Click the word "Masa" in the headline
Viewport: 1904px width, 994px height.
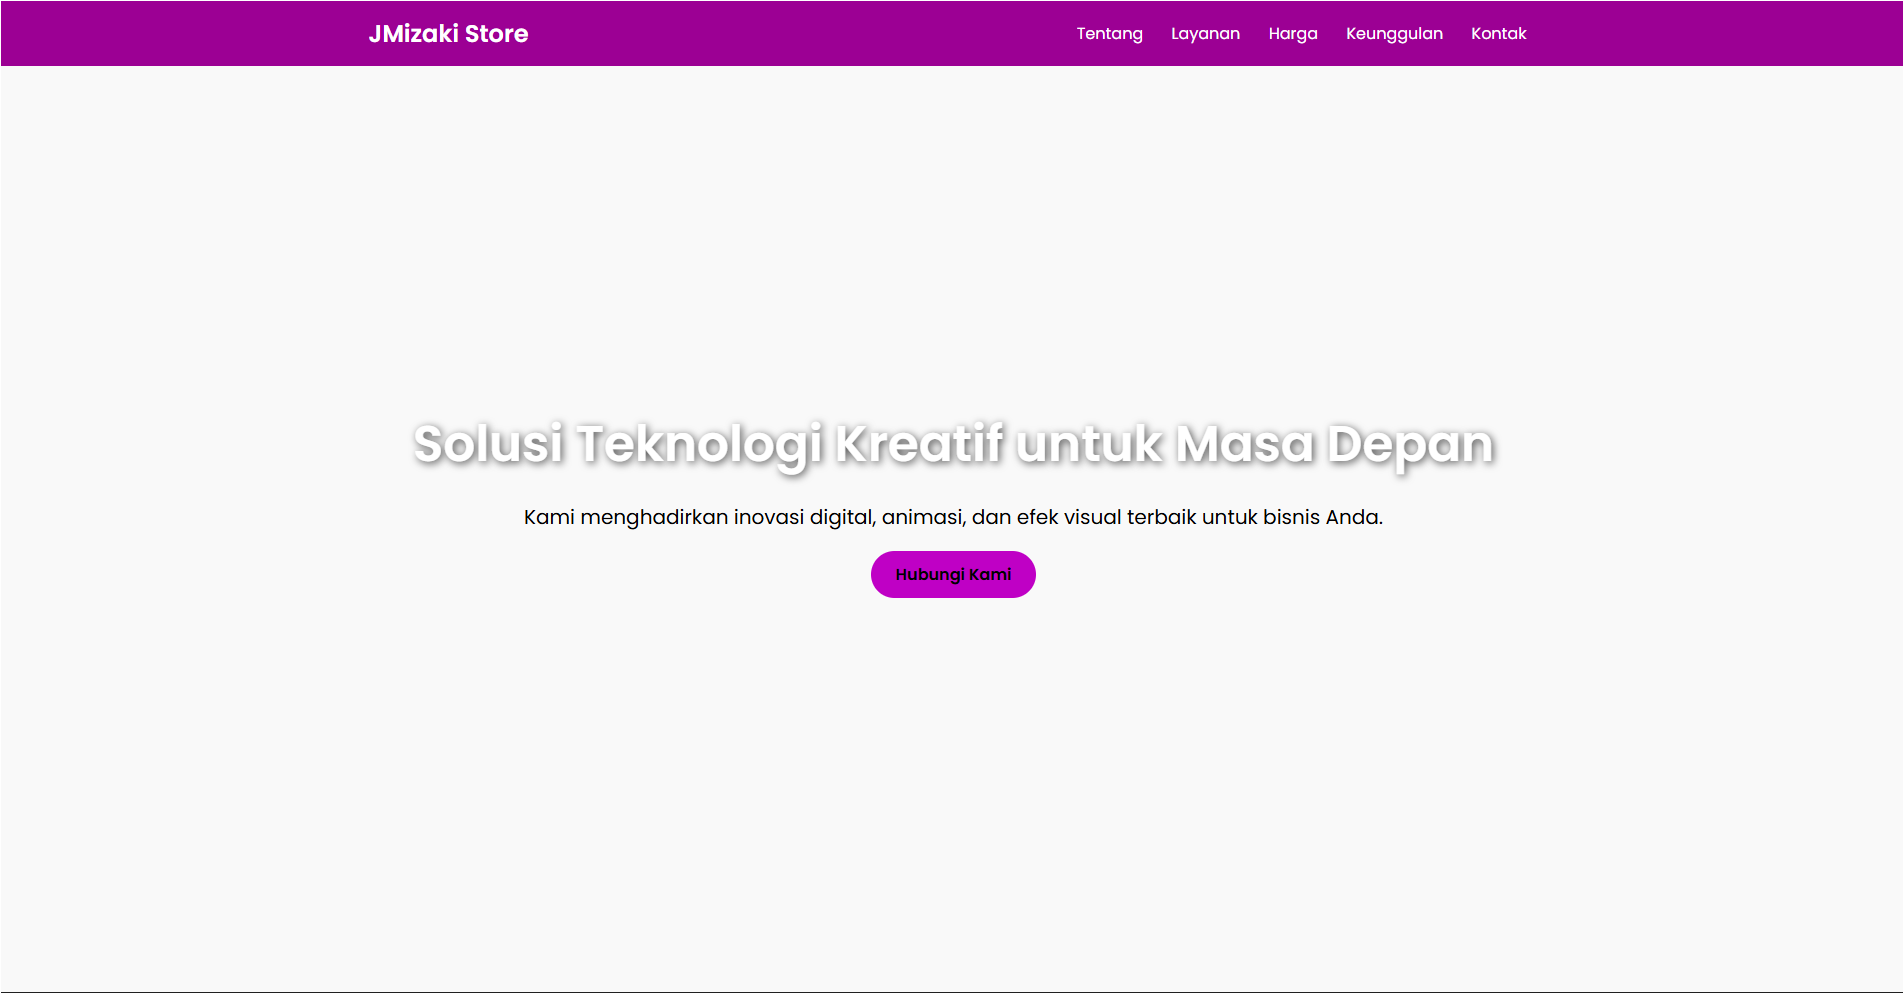pos(1244,444)
